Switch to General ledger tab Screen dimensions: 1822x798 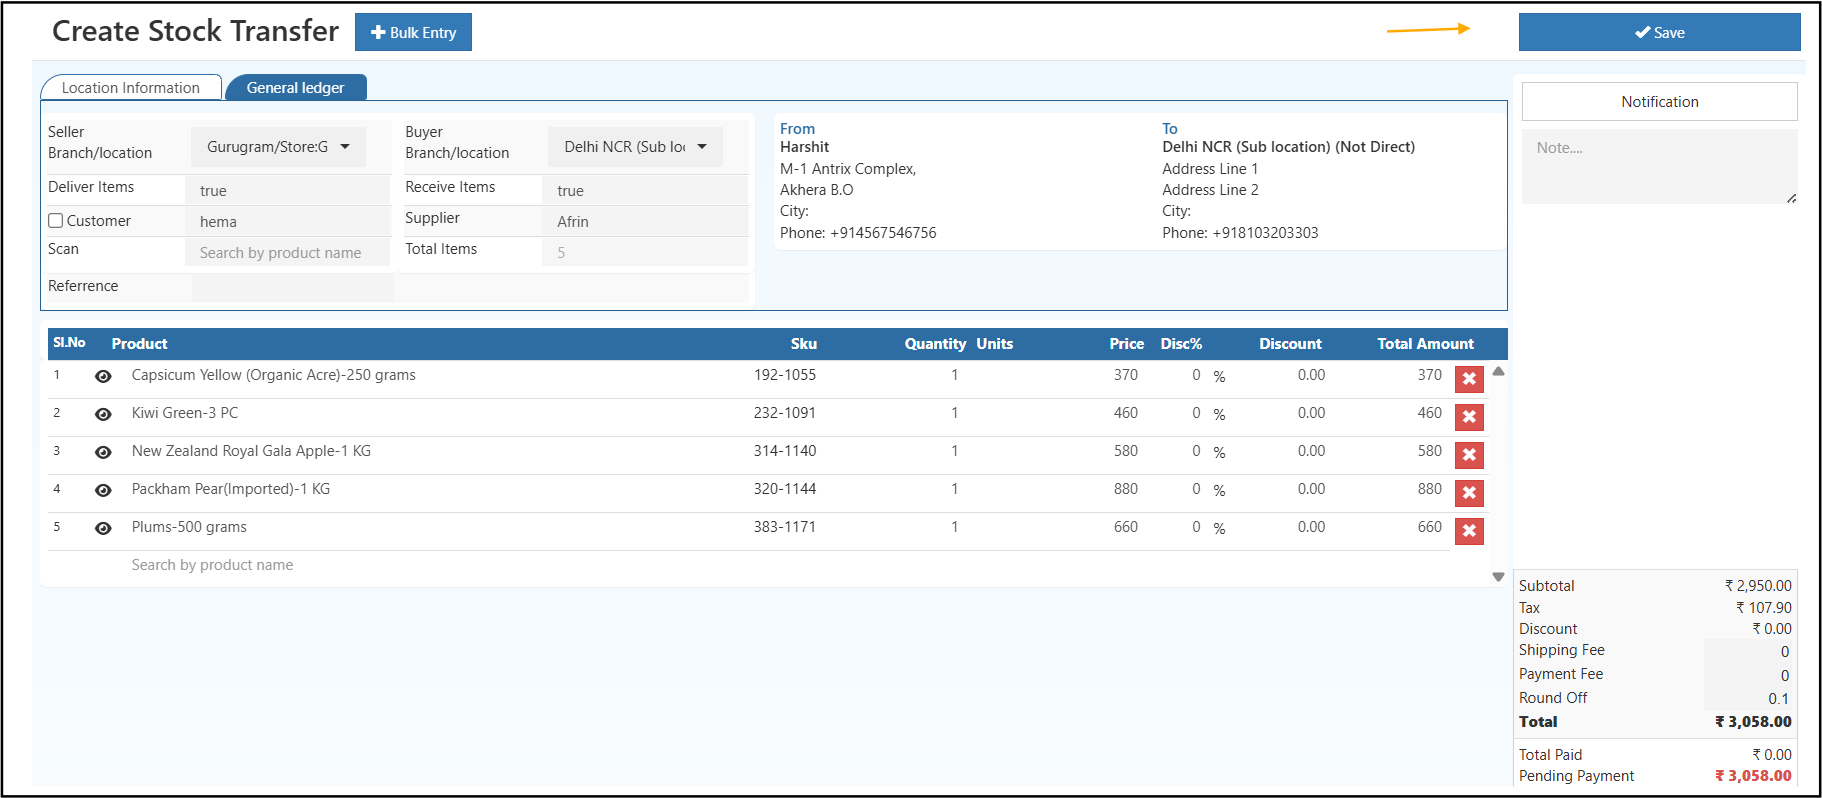click(x=296, y=88)
